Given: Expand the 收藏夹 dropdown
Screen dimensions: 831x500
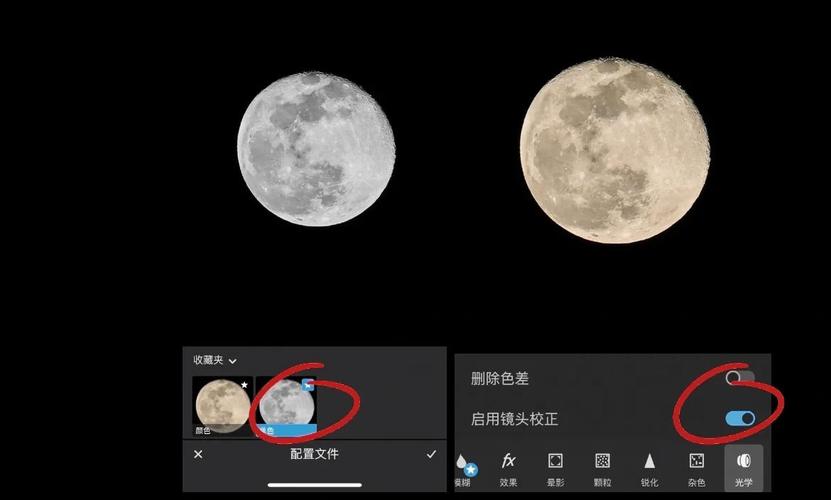Looking at the screenshot, I should point(215,361).
